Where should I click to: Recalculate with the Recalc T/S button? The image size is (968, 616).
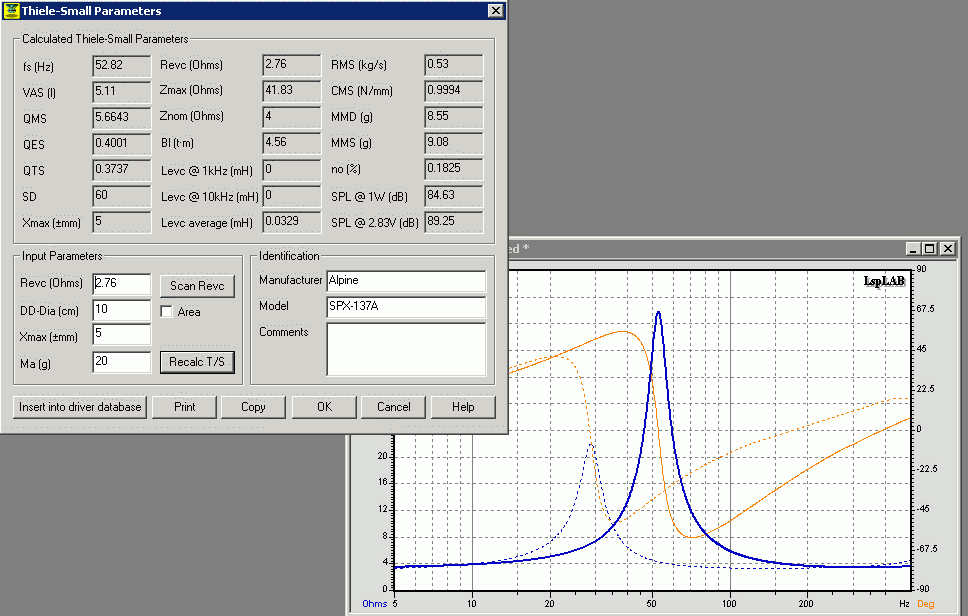click(x=197, y=362)
